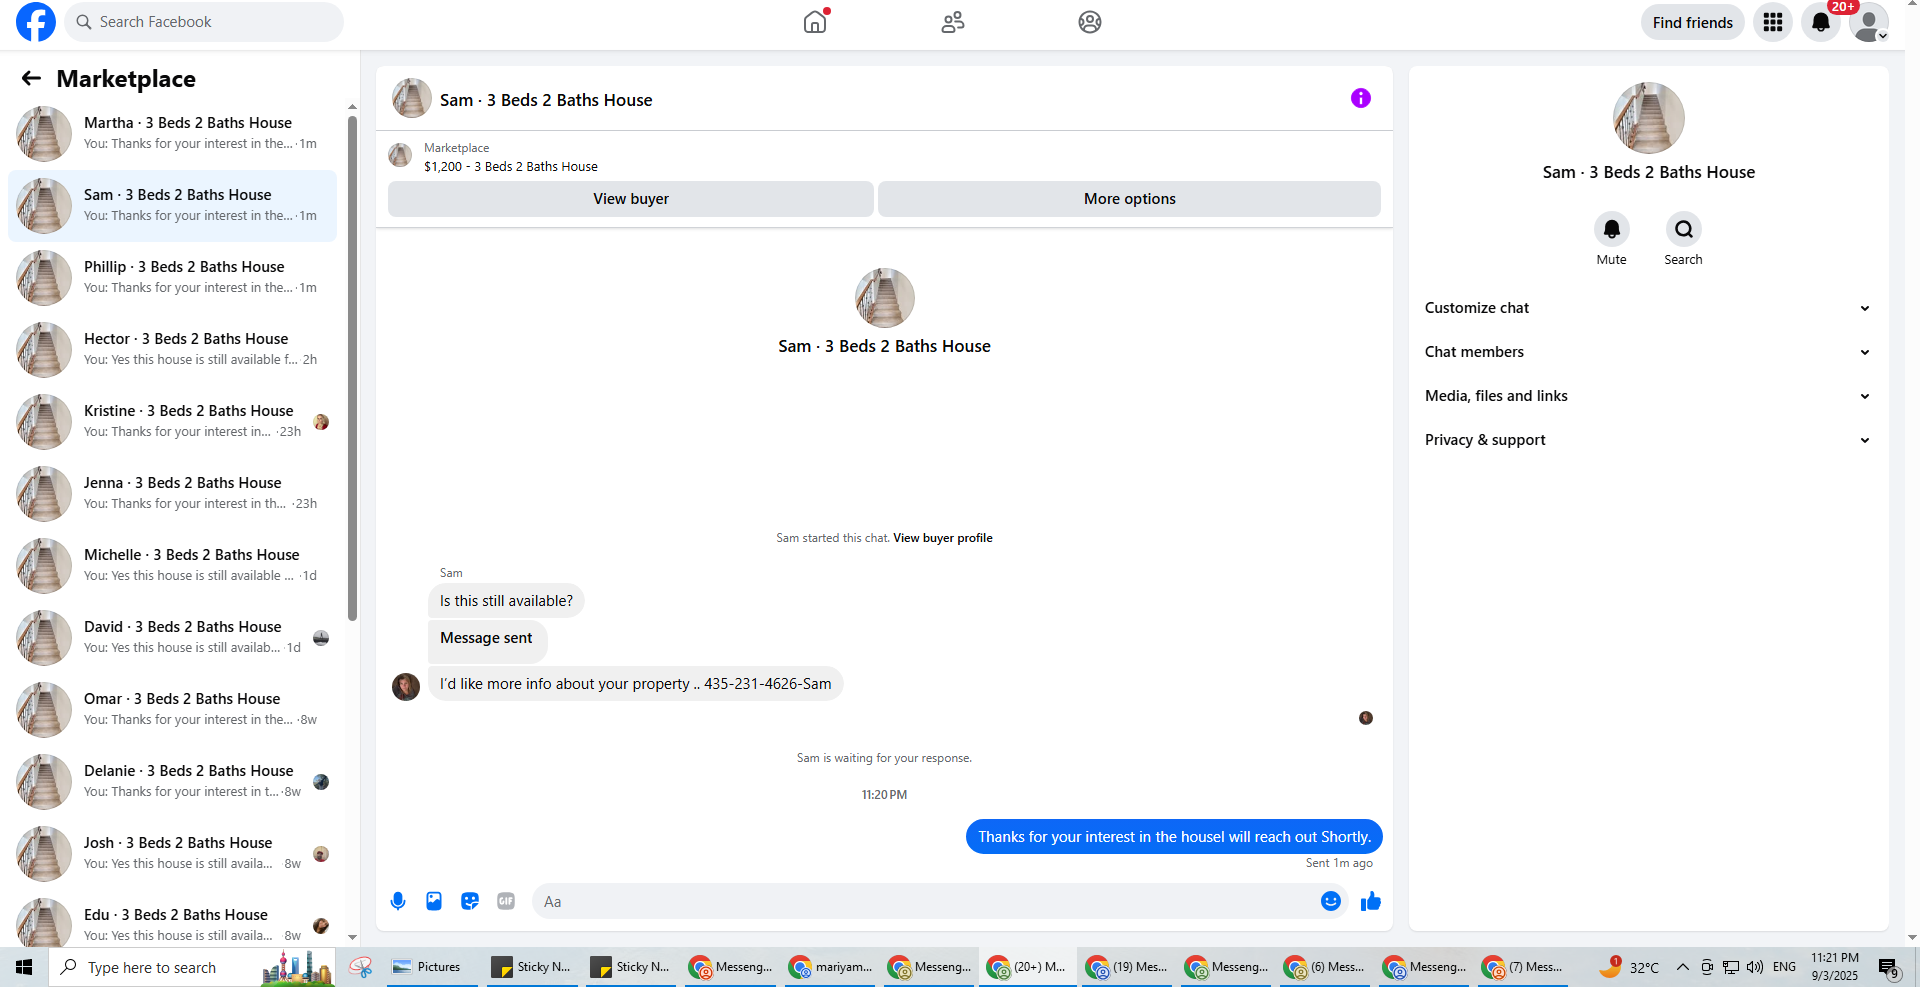Screen dimensions: 1920x987
Task: Click the volume icon in system tray
Action: point(1755,967)
